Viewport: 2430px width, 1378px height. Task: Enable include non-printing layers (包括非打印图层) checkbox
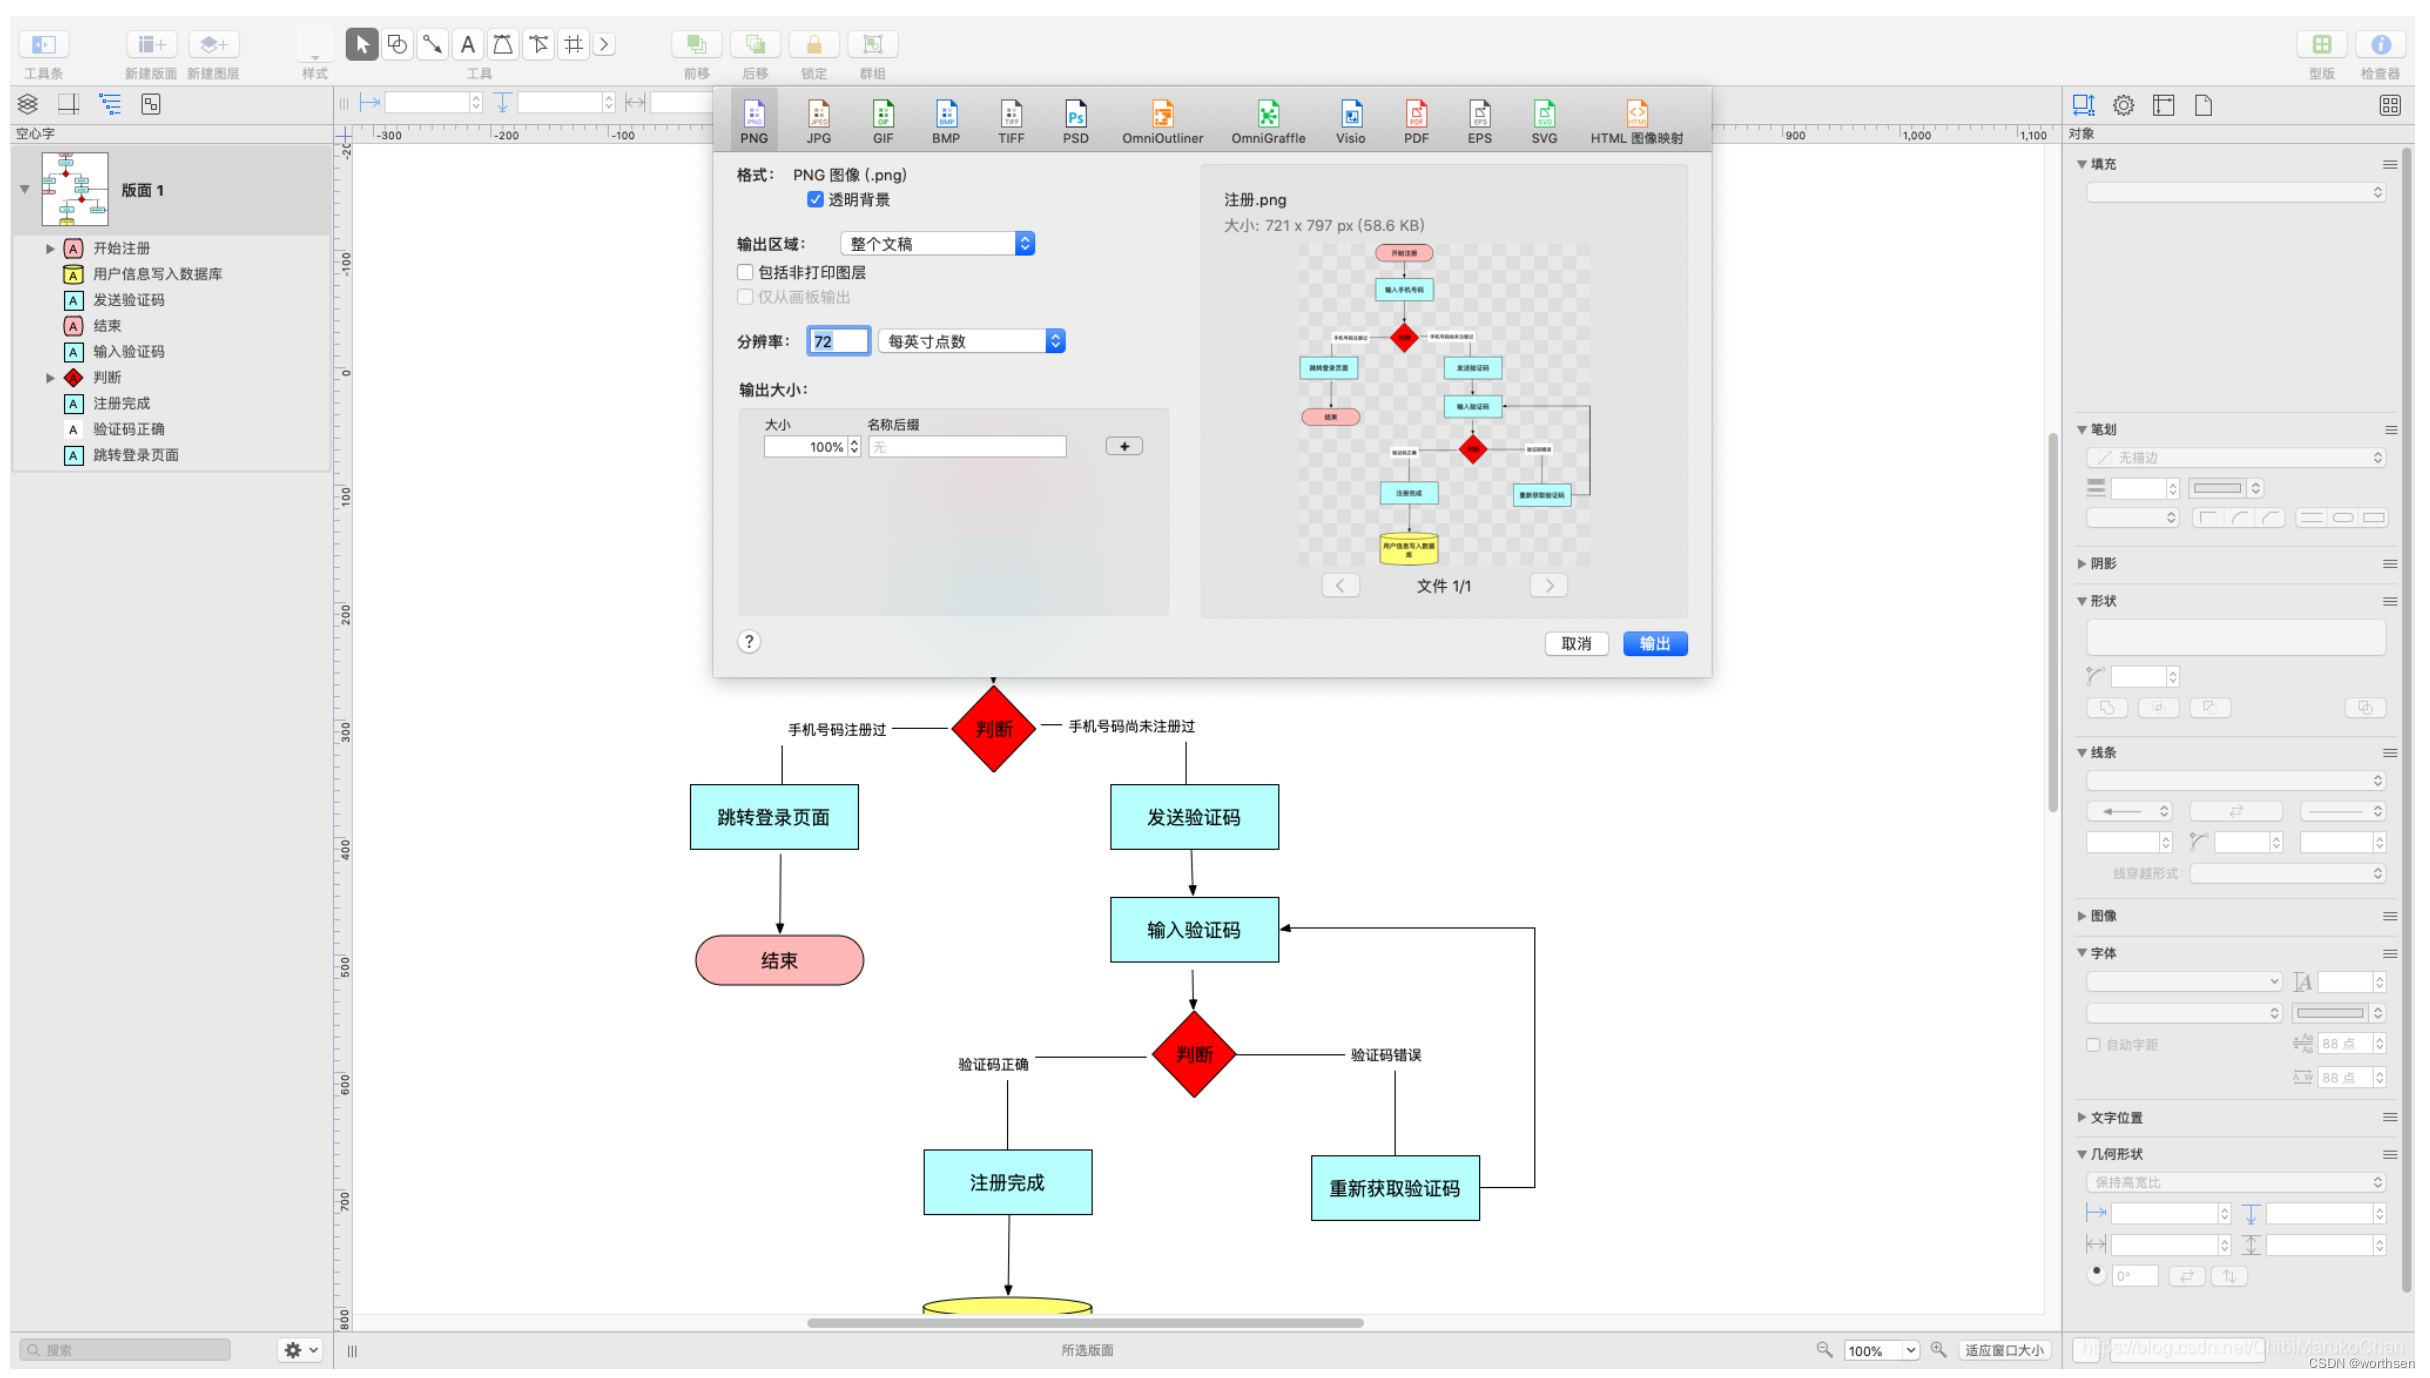[745, 272]
